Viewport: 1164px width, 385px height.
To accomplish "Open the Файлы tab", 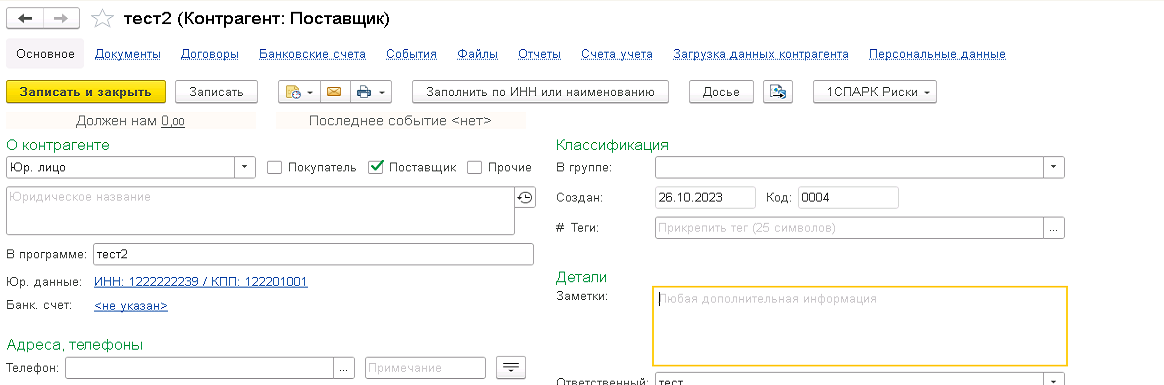I will (477, 54).
